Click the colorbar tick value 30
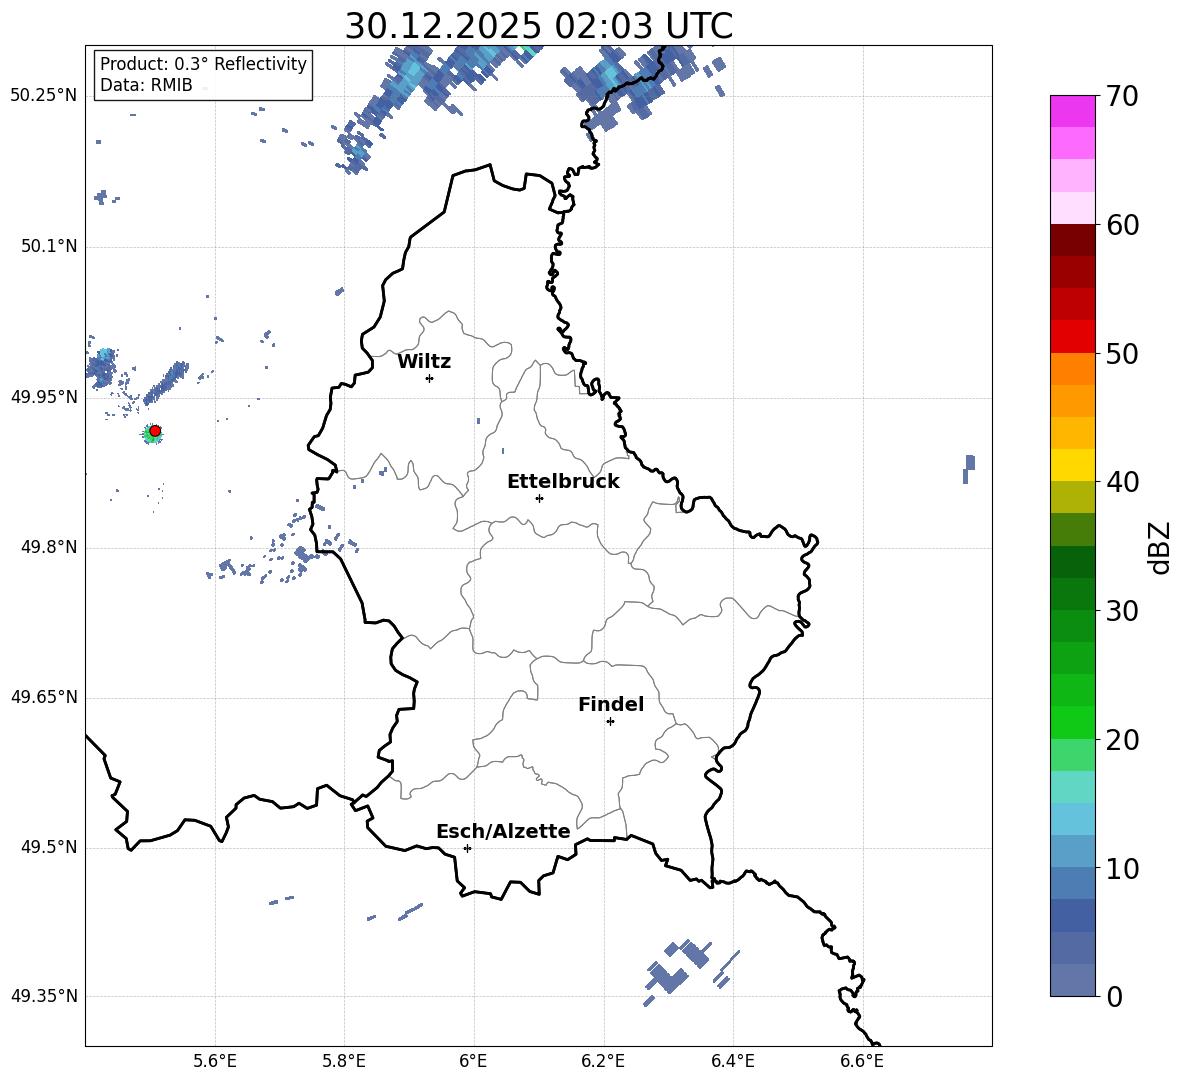 tap(1122, 611)
